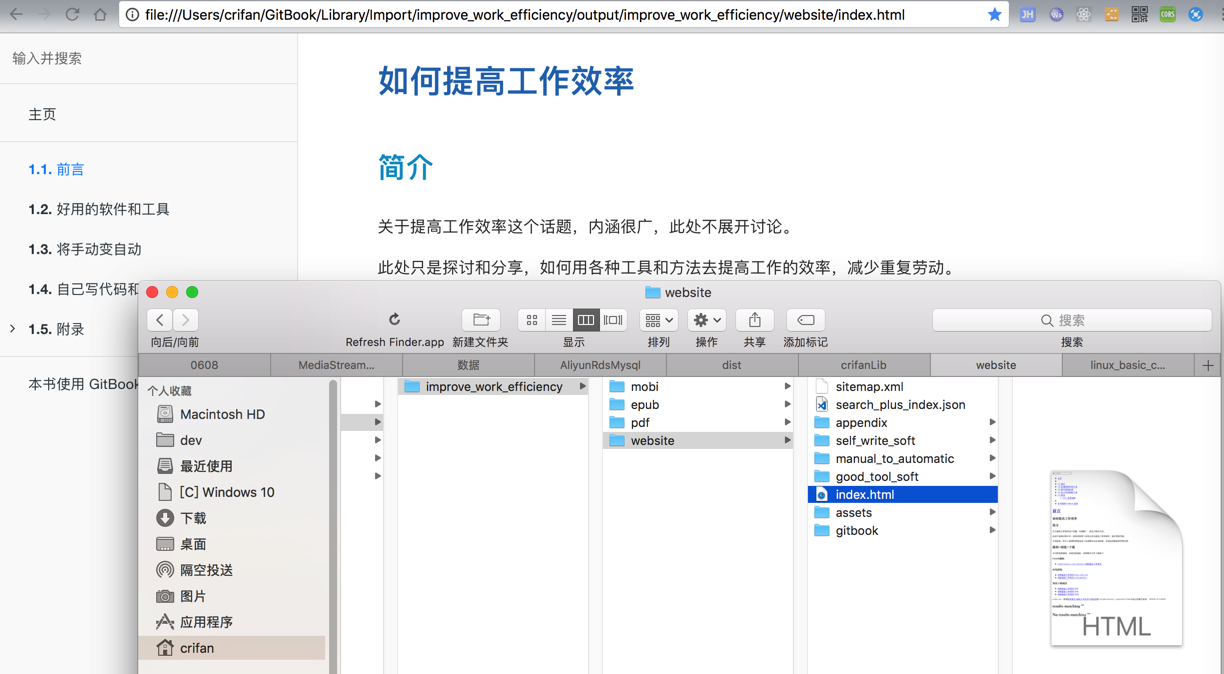Click the Finder Share toolbar icon
This screenshot has width=1224, height=674.
(755, 320)
